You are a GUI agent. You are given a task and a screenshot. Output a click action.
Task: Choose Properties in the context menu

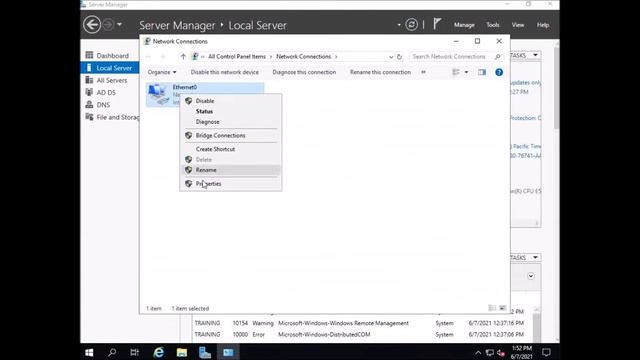pyautogui.click(x=231, y=184)
